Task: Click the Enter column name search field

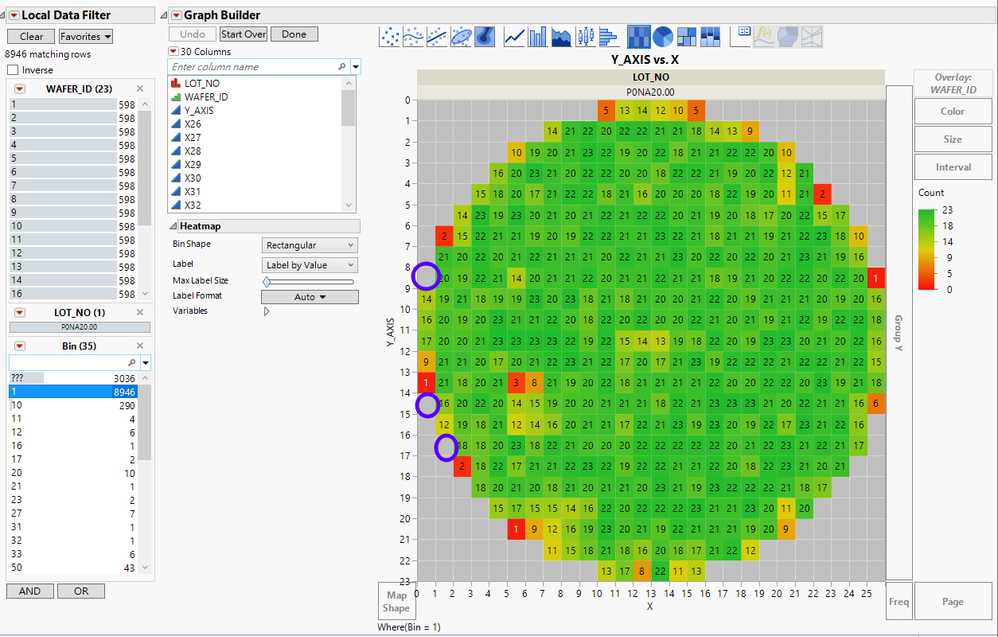Action: click(x=256, y=67)
